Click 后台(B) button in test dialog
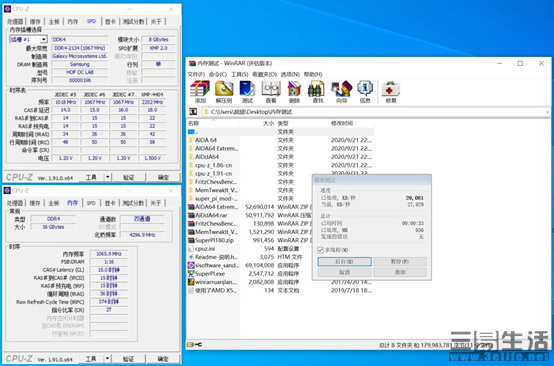Image resolution: width=554 pixels, height=366 pixels. 344,261
